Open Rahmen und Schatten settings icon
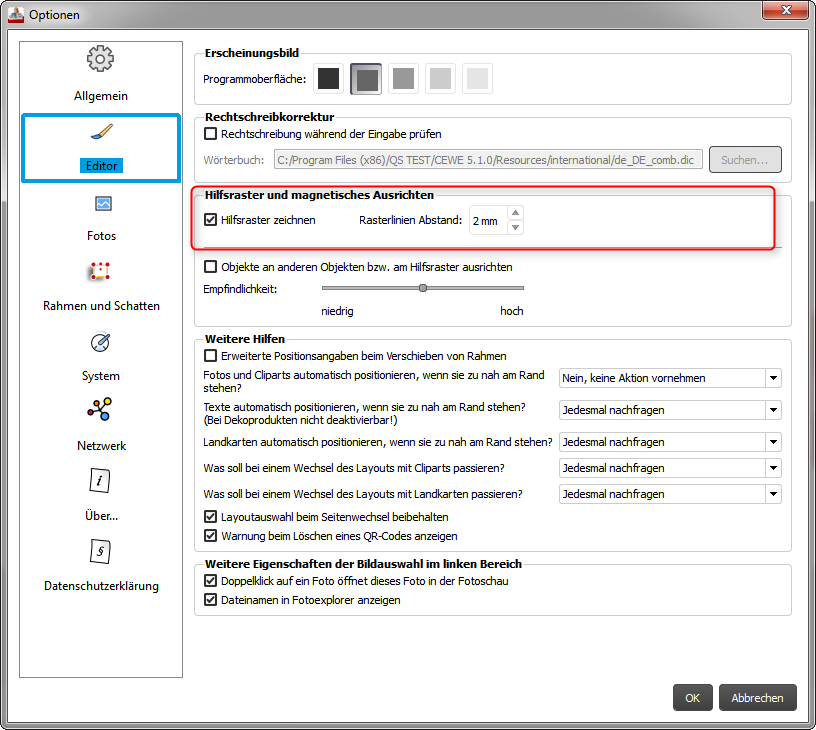816x730 pixels. click(x=100, y=272)
